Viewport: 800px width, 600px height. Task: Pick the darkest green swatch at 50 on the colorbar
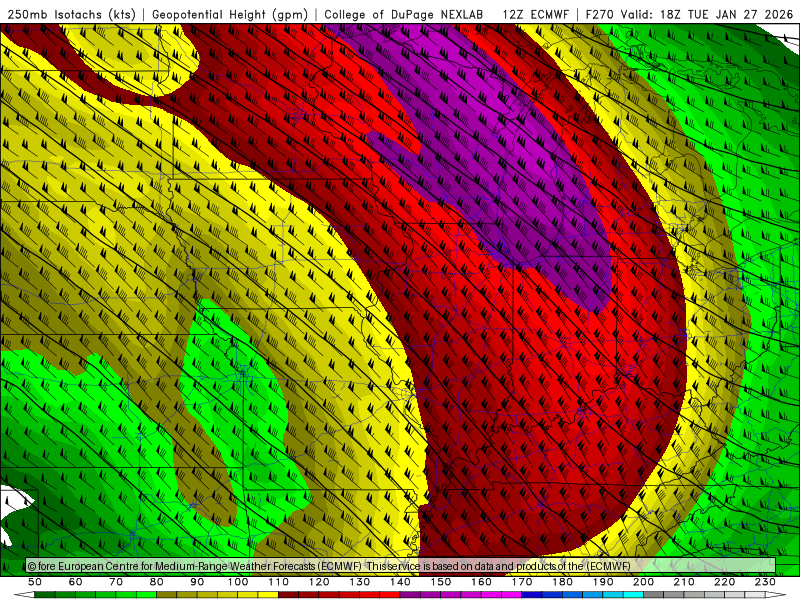click(x=45, y=595)
